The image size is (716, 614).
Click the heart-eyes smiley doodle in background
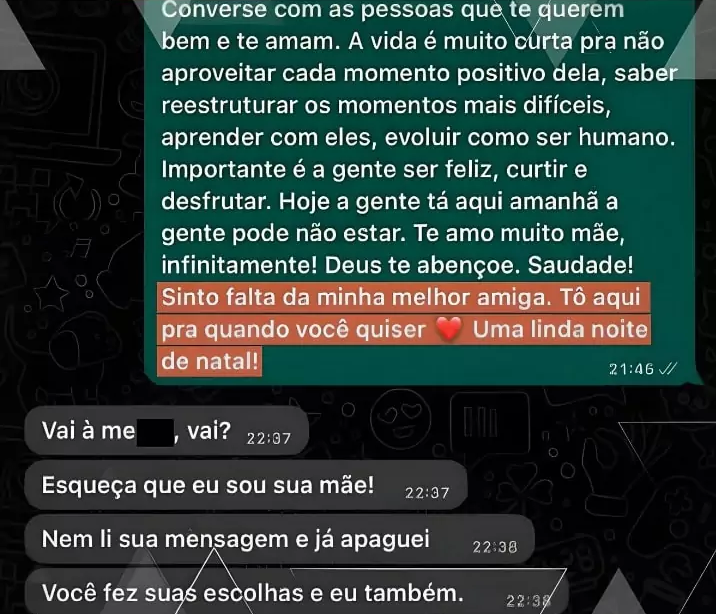click(400, 419)
